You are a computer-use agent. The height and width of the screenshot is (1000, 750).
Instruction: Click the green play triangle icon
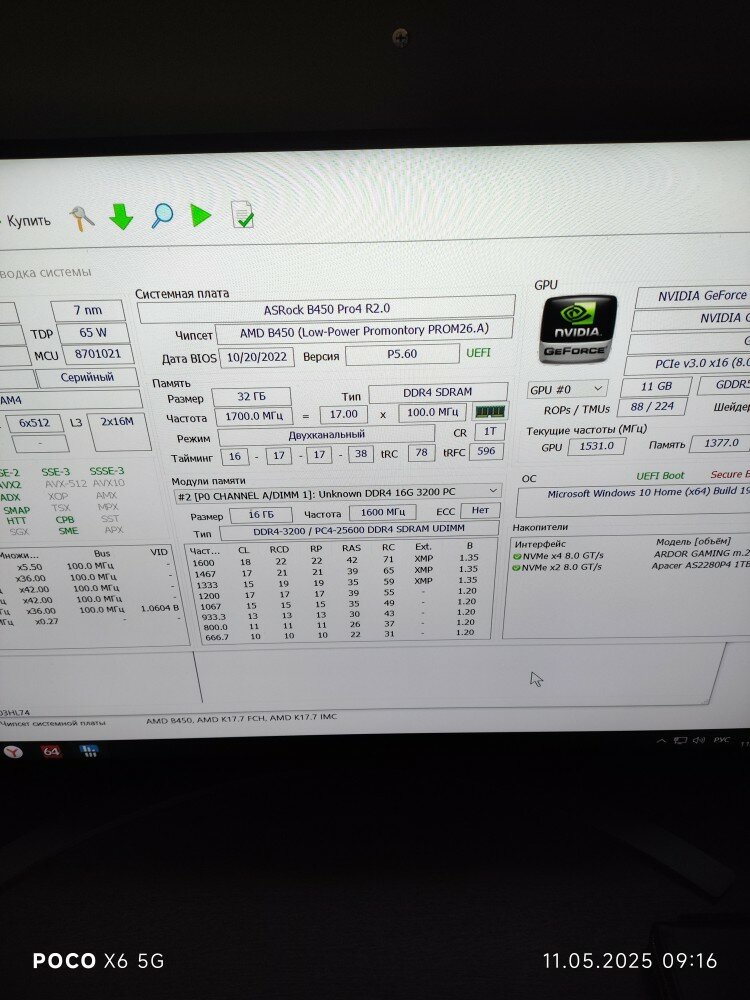point(200,215)
